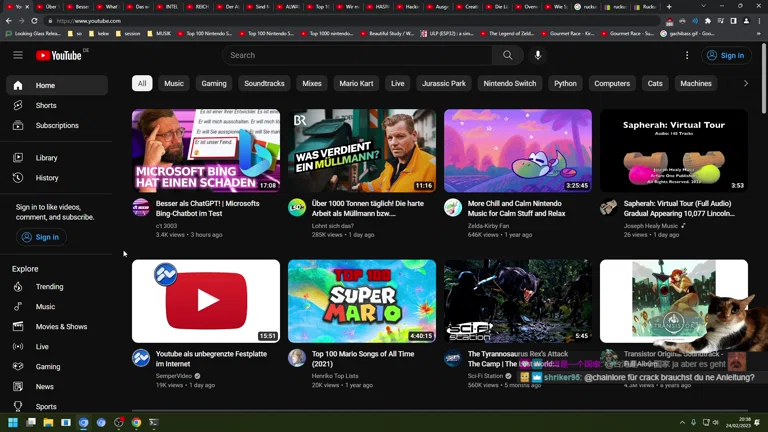The image size is (768, 432).
Task: Click the sidebar Sign in button
Action: (x=40, y=237)
